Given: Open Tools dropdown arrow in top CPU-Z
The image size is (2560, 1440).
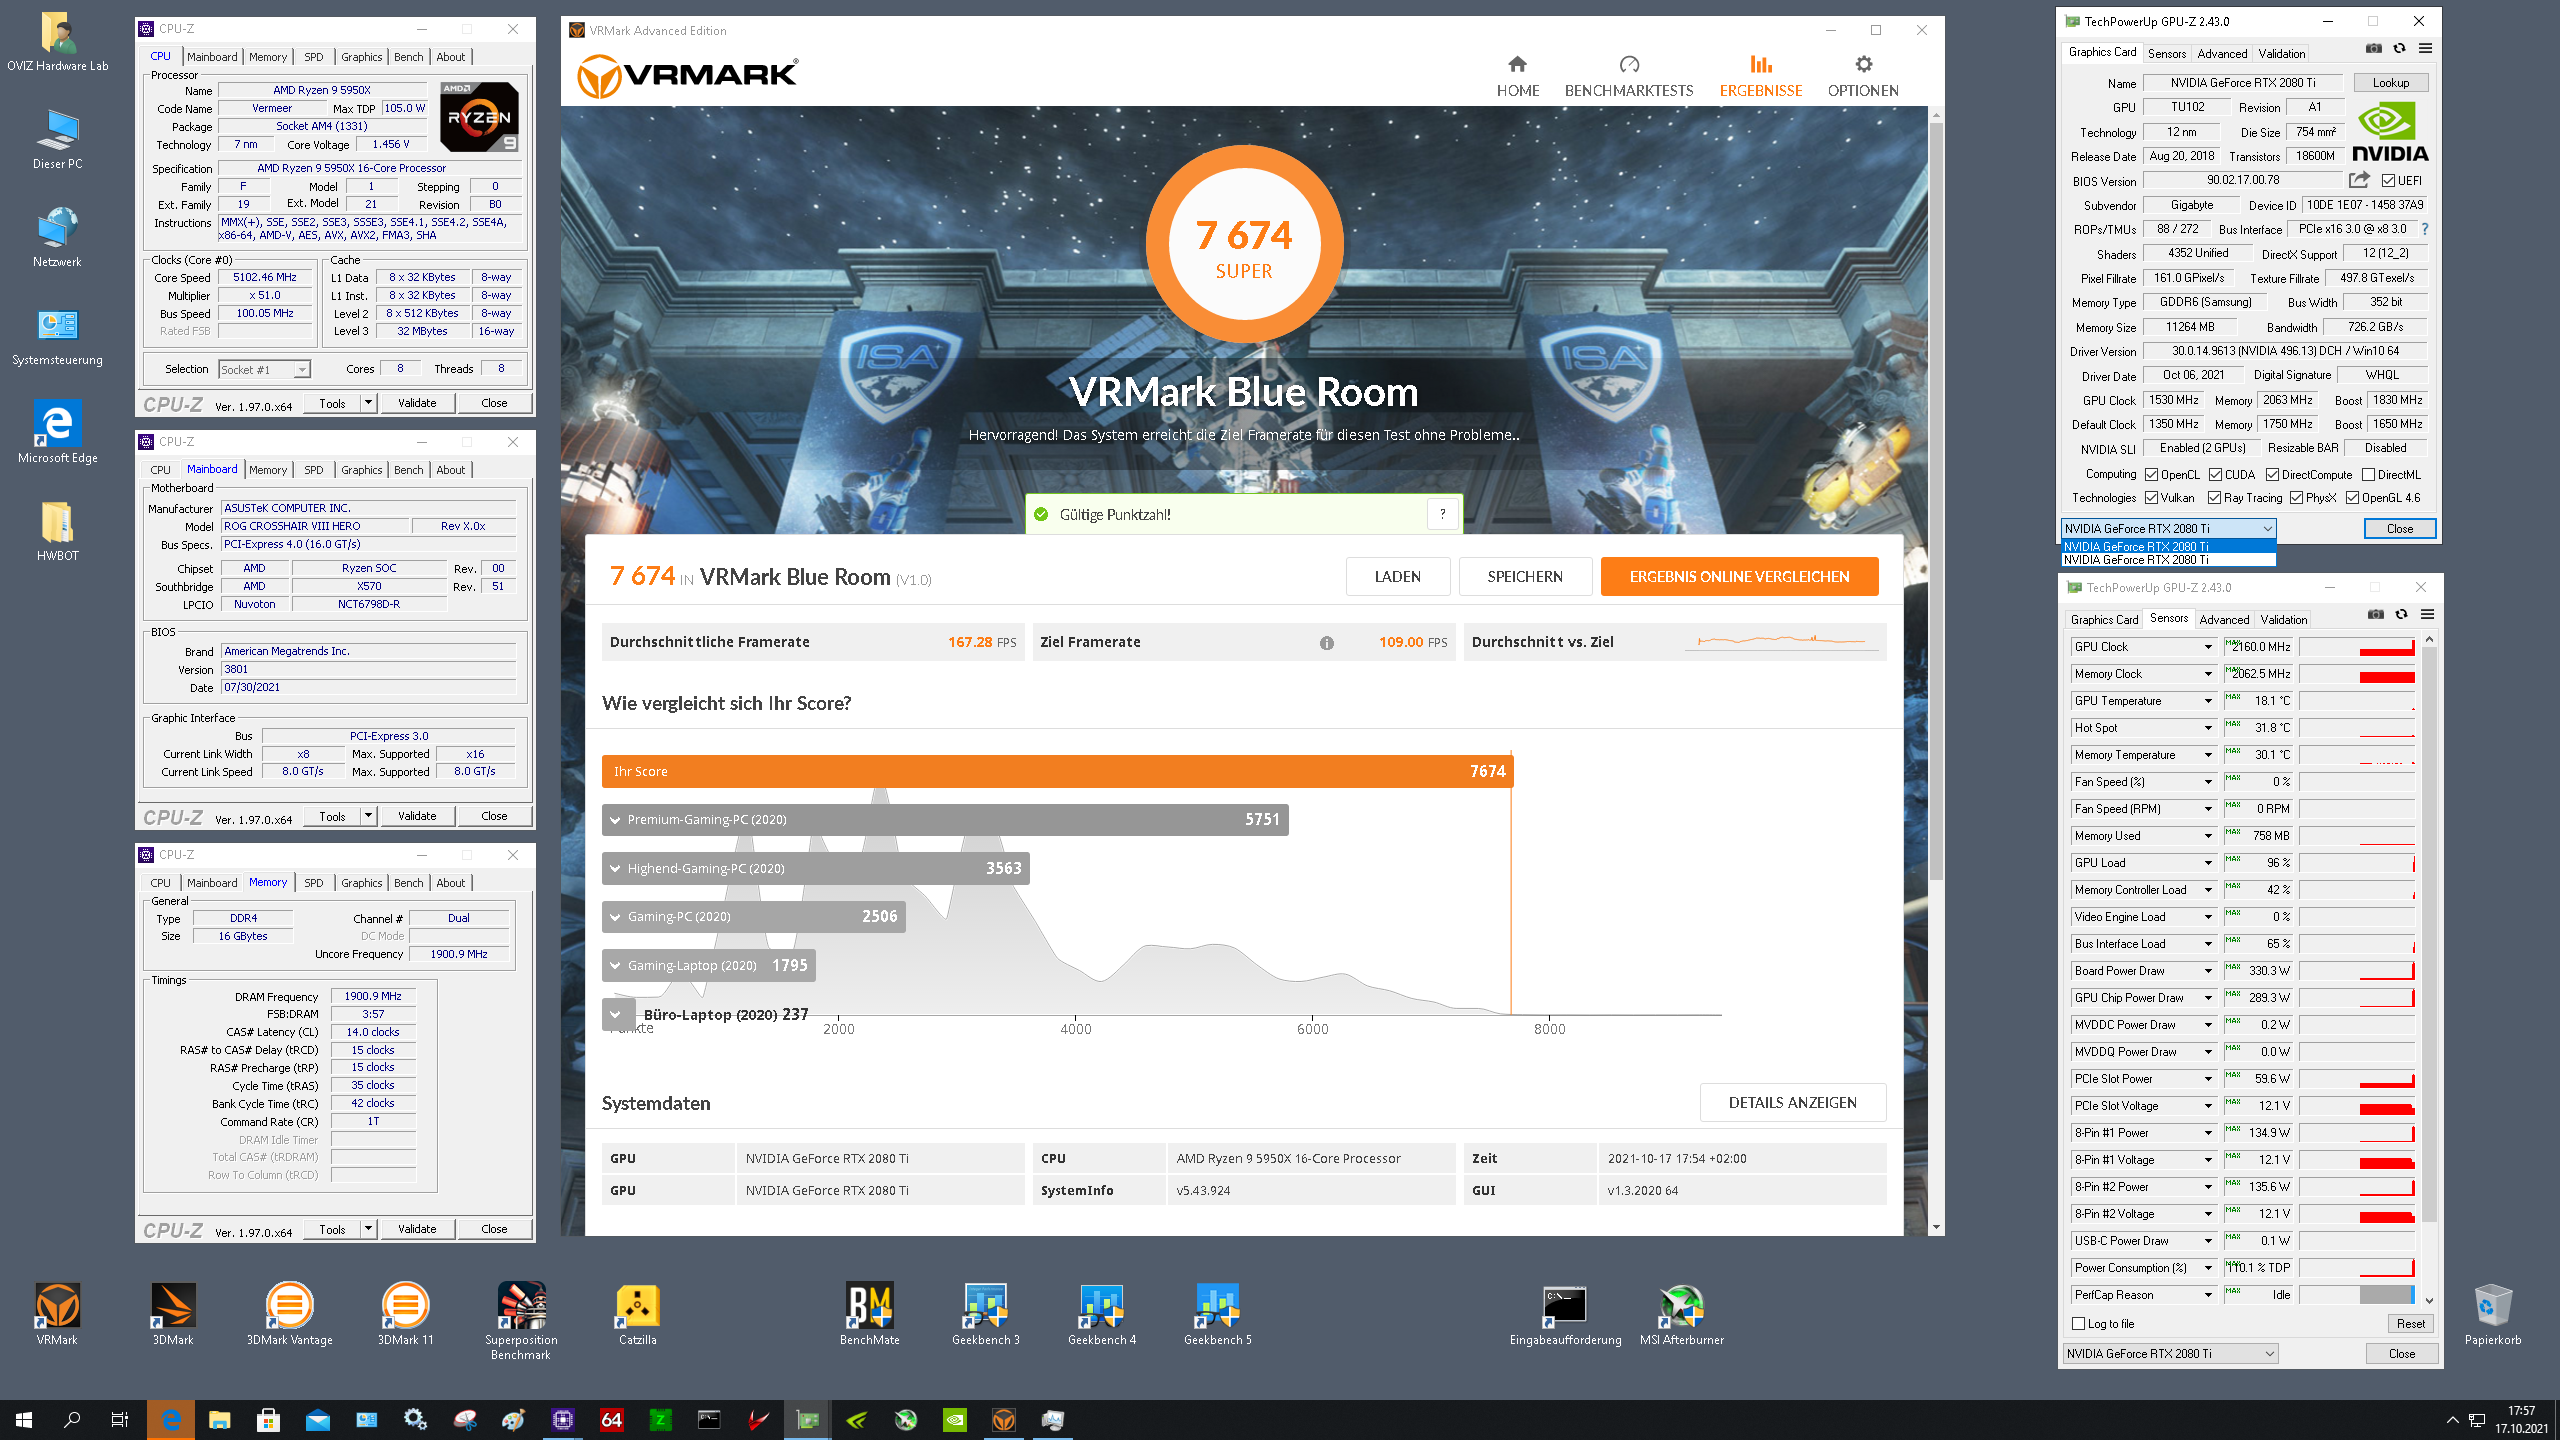Looking at the screenshot, I should [368, 403].
